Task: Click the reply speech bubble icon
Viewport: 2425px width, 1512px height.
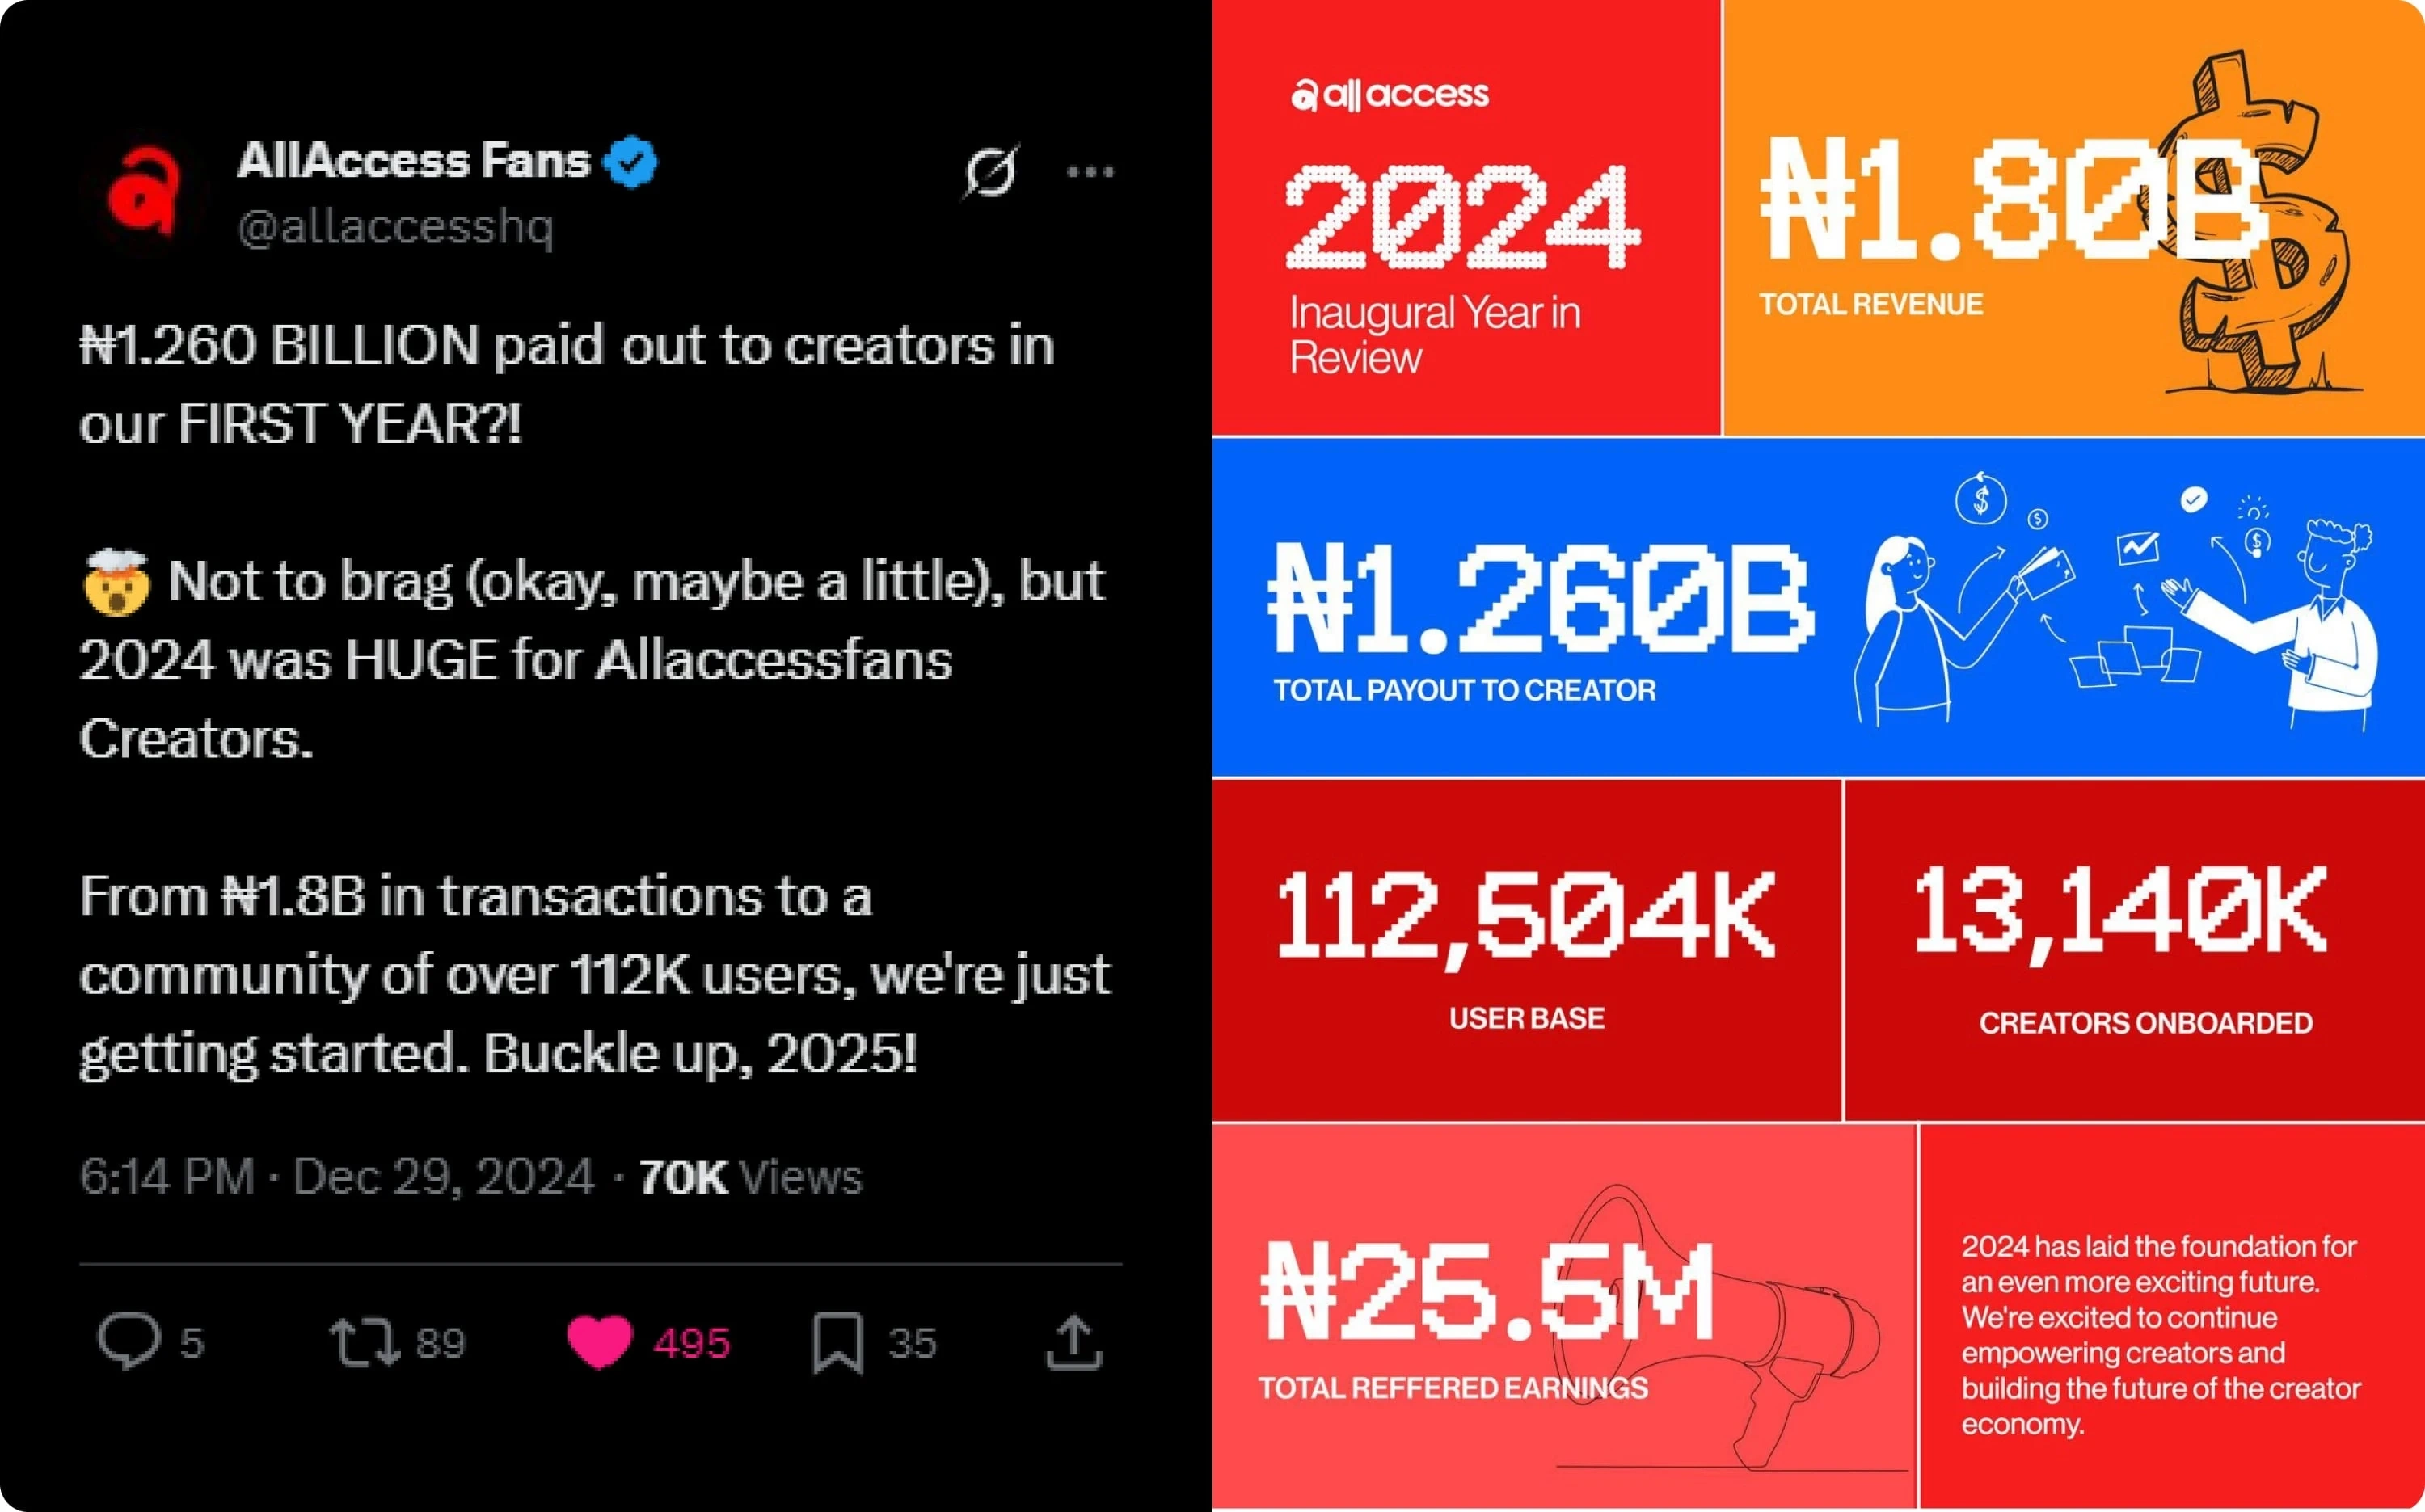Action: 129,1341
